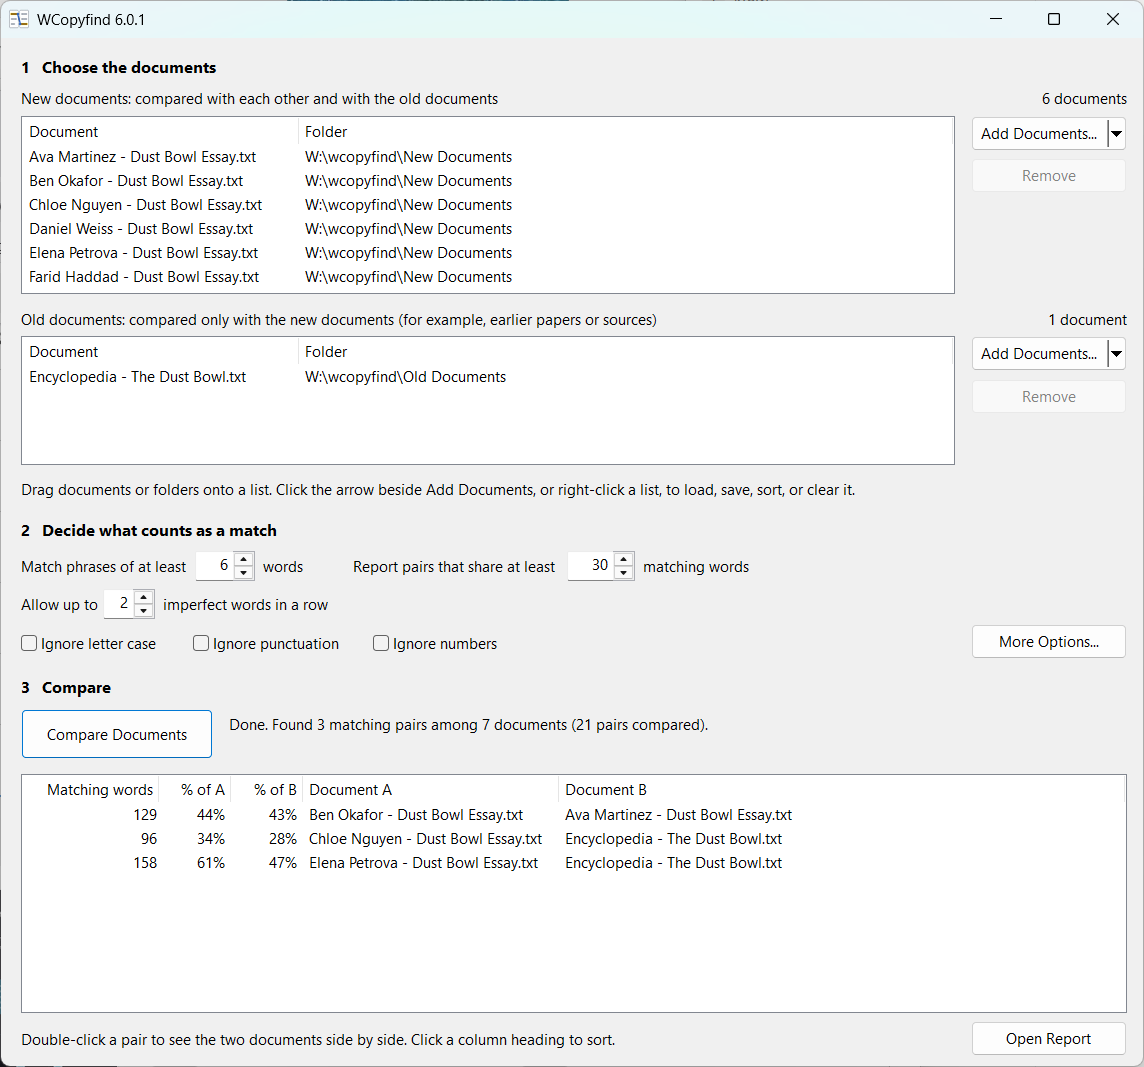1144x1067 pixels.
Task: Click the Open Report button
Action: pos(1048,1039)
